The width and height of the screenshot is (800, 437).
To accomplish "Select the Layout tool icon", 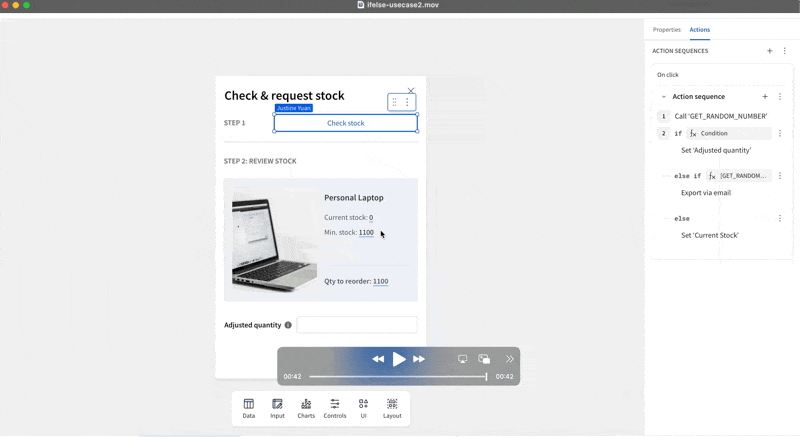I will pos(392,408).
